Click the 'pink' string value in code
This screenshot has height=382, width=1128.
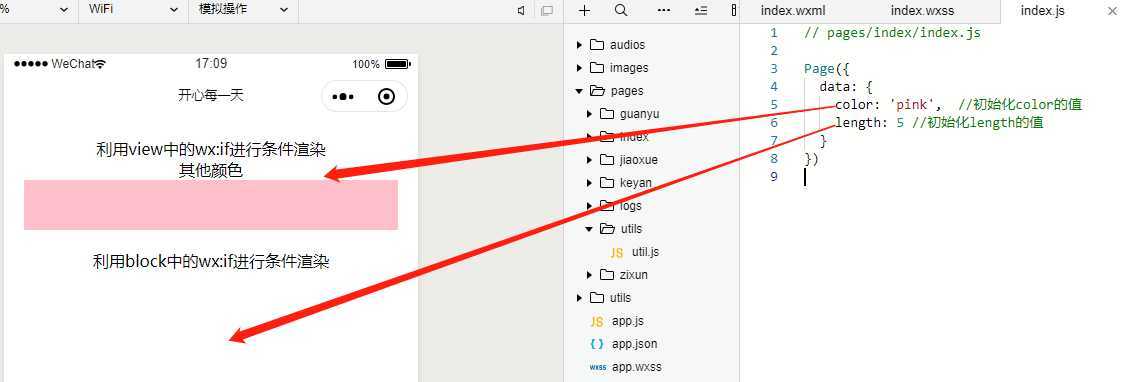tap(912, 104)
